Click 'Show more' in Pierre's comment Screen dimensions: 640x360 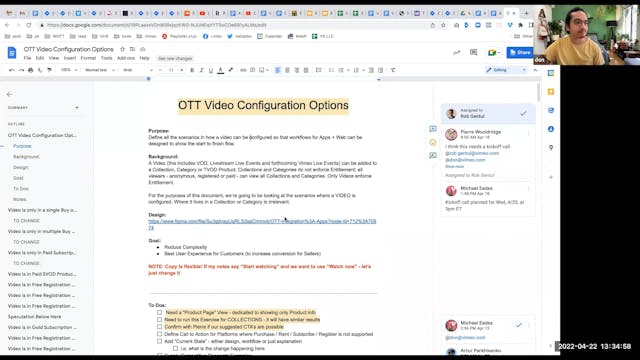(x=454, y=167)
